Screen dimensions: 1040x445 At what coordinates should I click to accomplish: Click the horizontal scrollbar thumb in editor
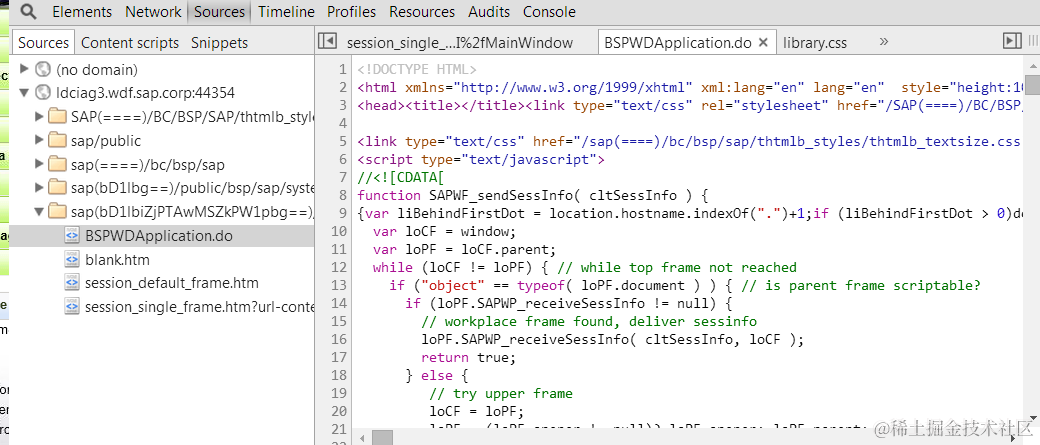382,438
